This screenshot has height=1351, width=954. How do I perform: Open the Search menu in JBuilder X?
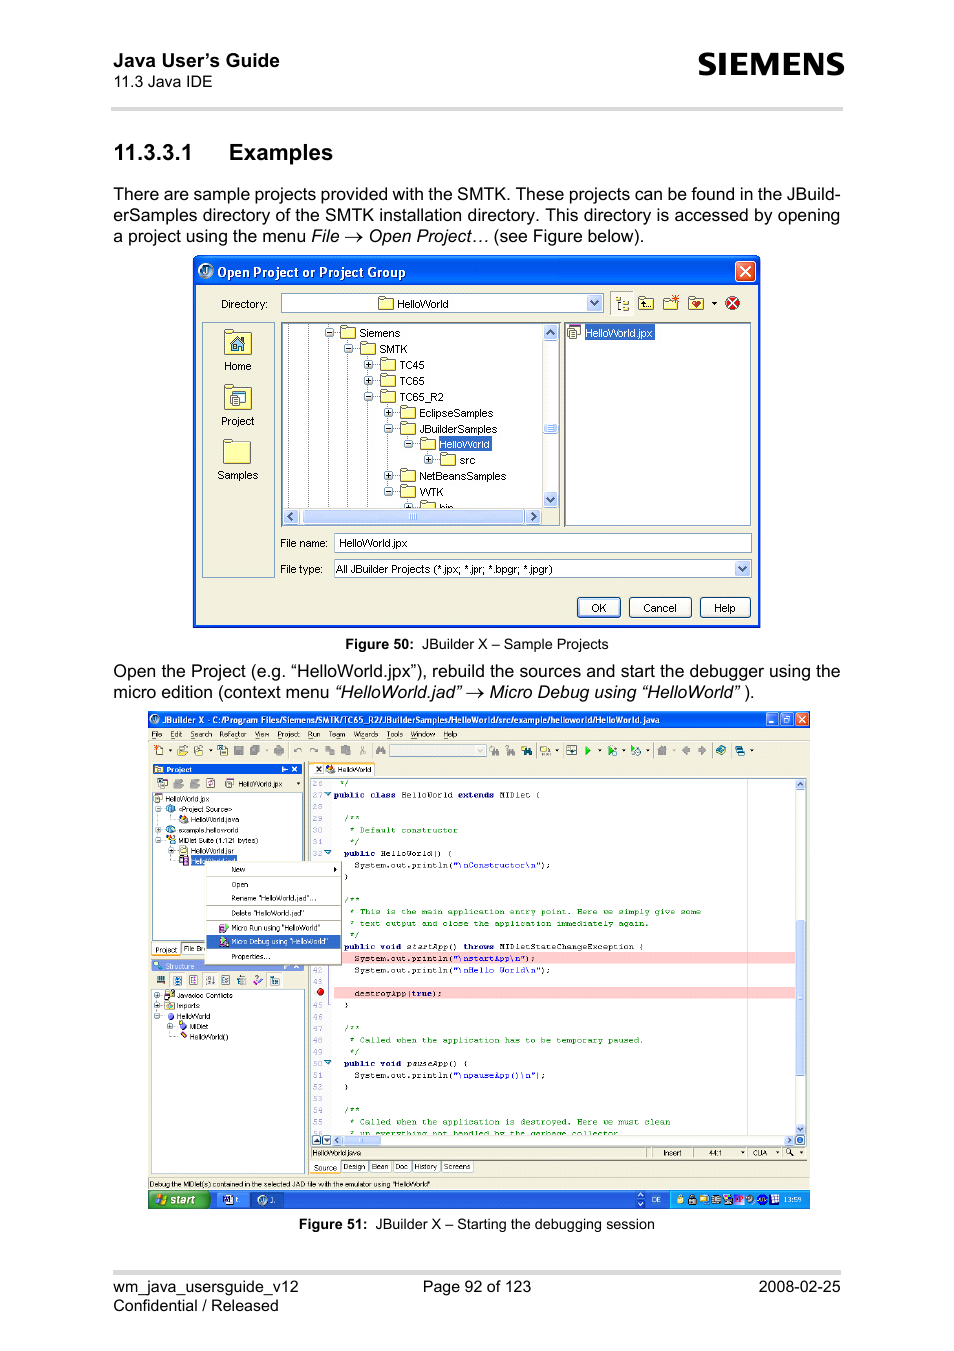click(x=201, y=734)
